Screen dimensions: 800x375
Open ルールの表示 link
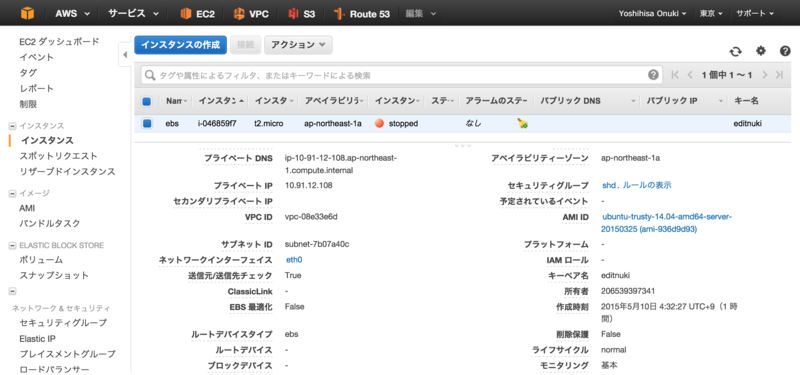647,185
